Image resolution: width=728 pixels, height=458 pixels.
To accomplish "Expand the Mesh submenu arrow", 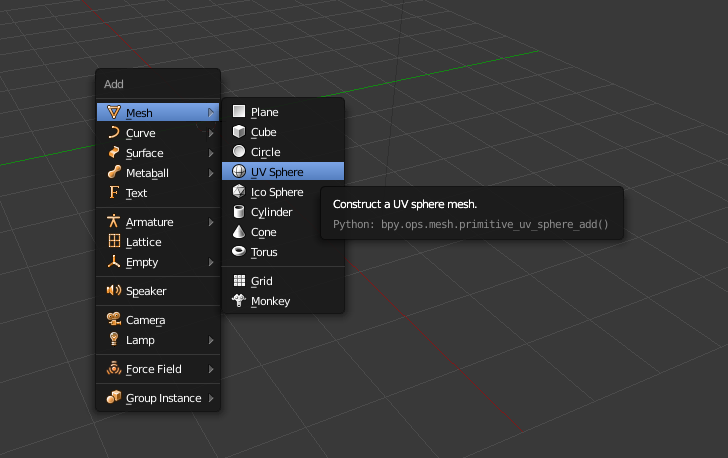I will [211, 112].
